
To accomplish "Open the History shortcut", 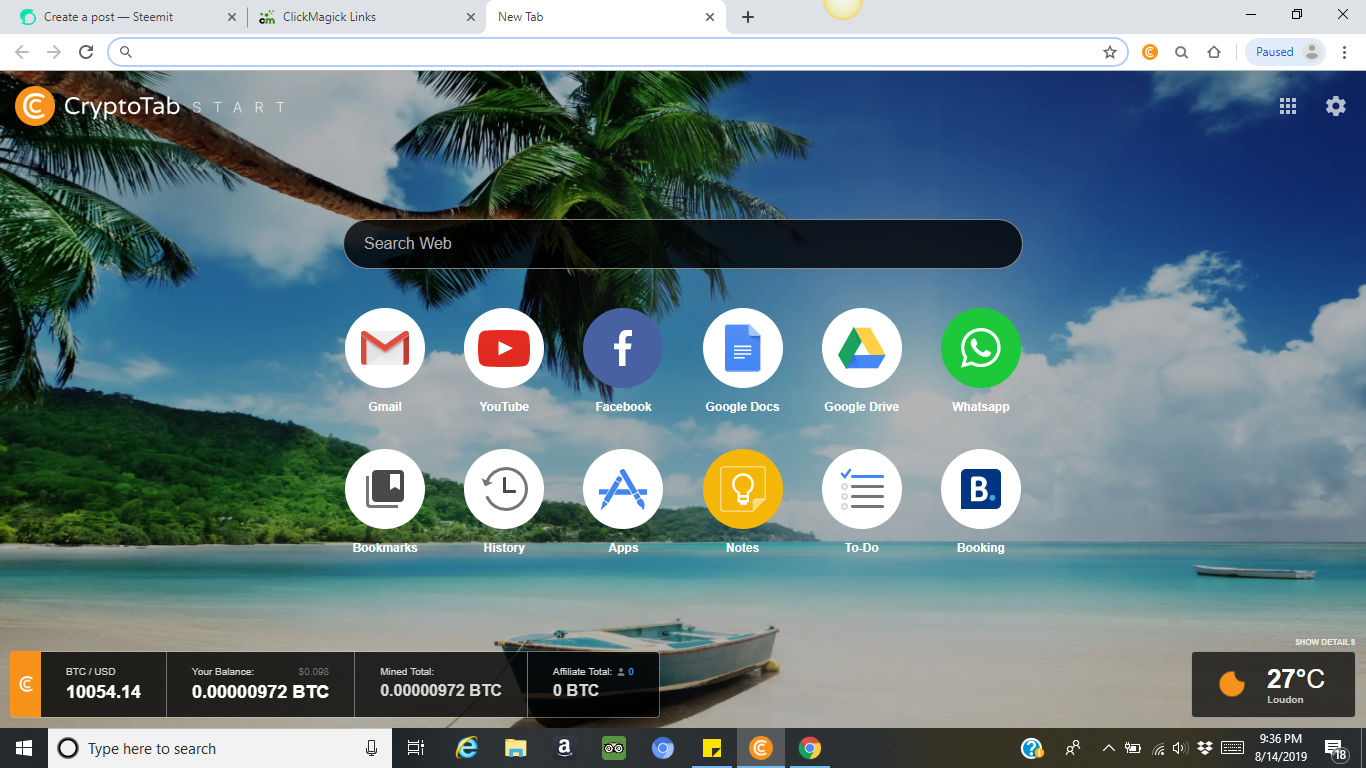I will 504,489.
